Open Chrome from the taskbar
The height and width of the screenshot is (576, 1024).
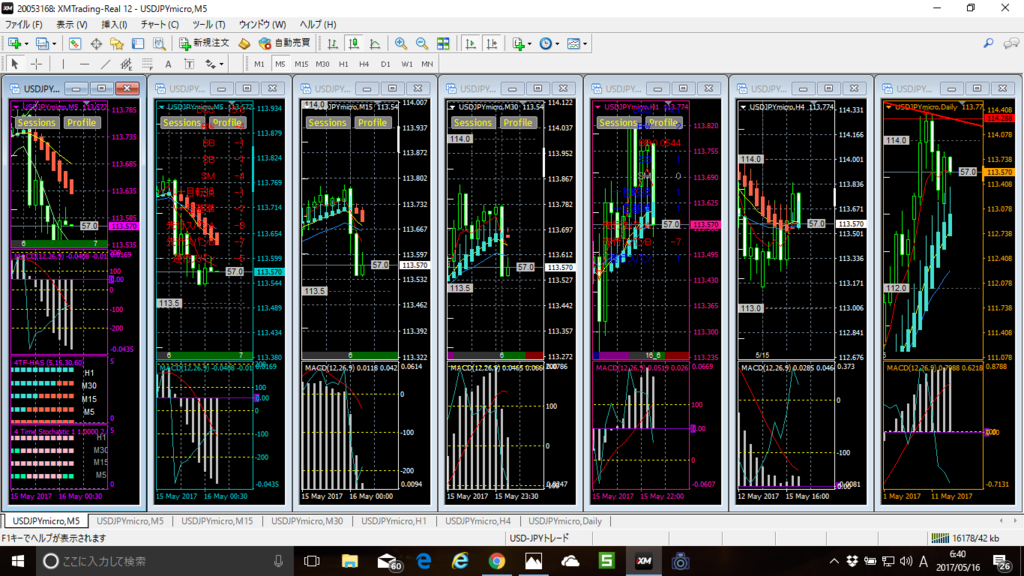(497, 561)
